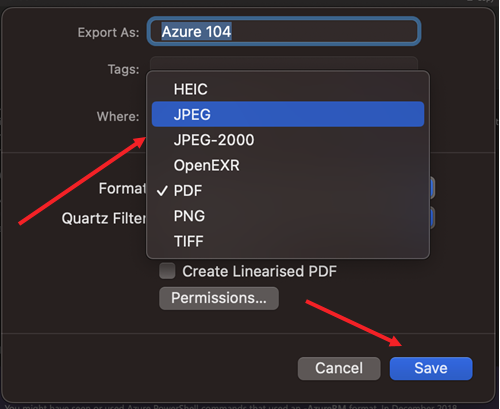The height and width of the screenshot is (409, 500).
Task: Save the exported file
Action: (431, 368)
